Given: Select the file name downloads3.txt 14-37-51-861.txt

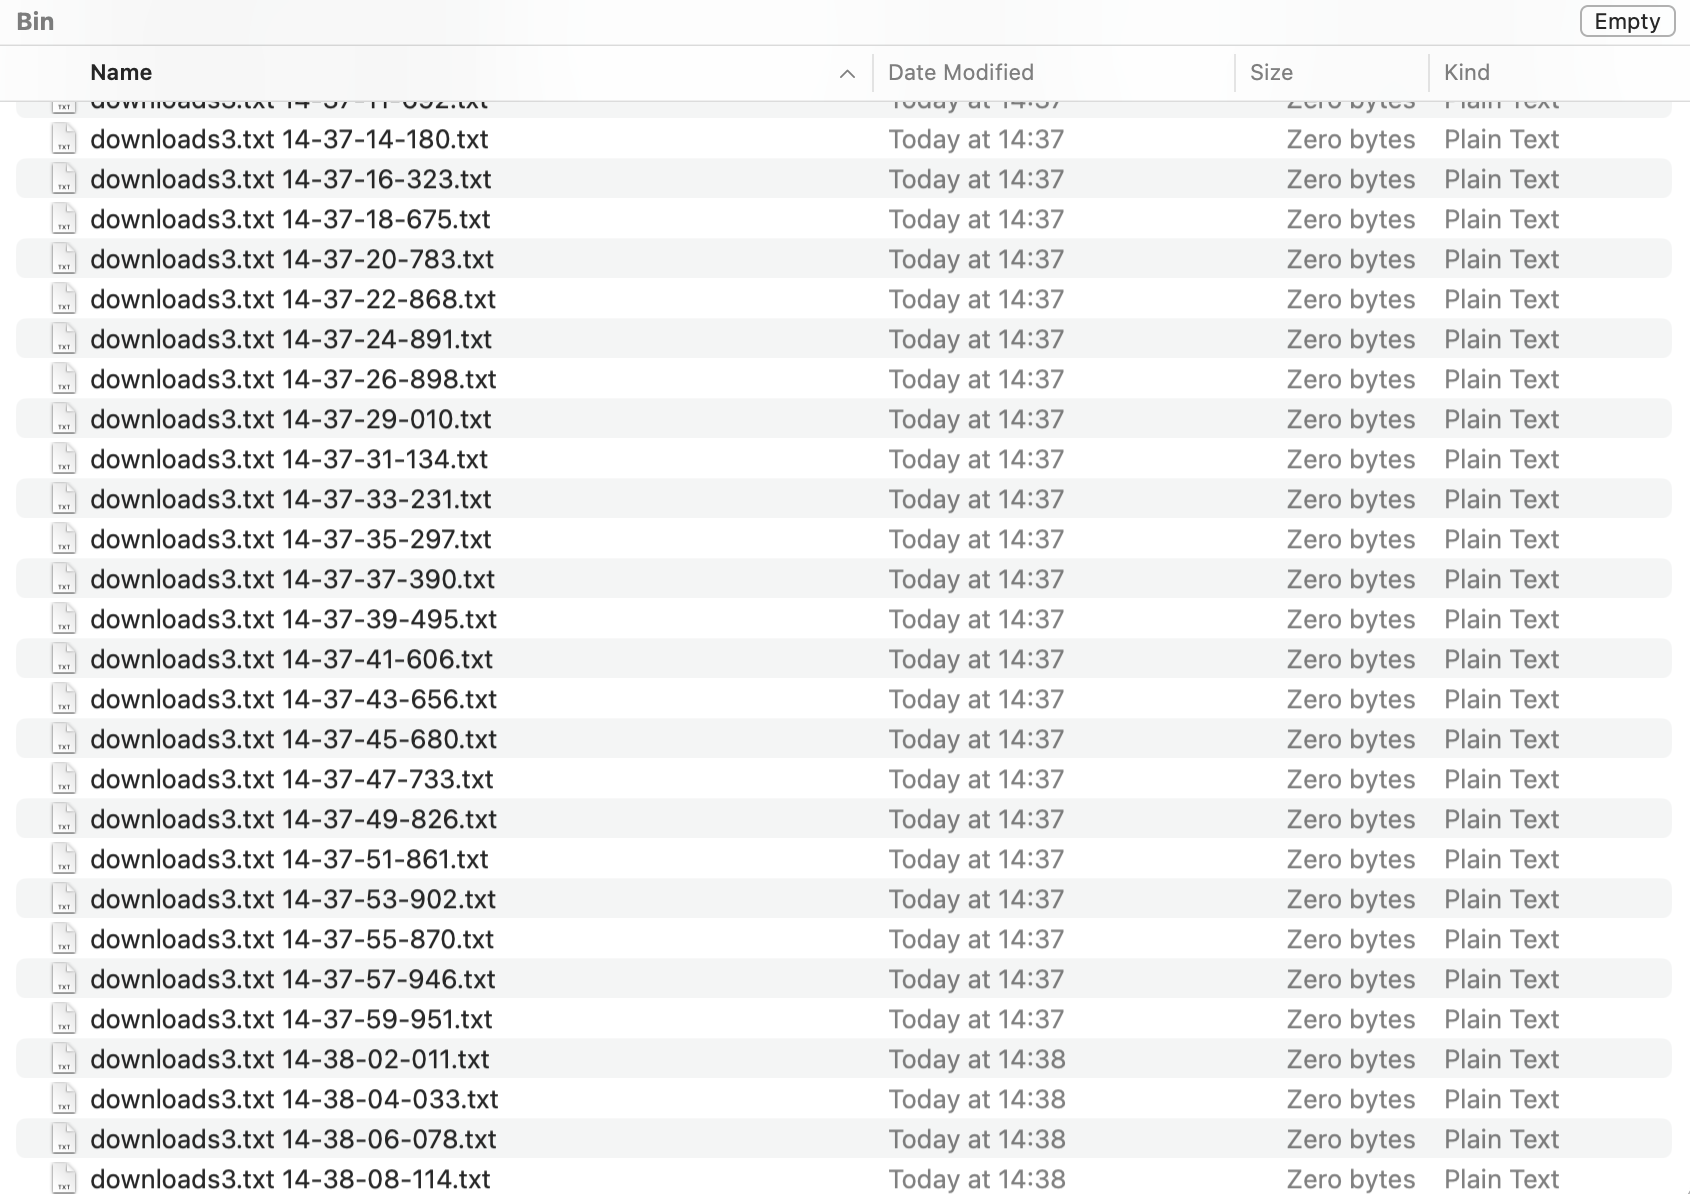Looking at the screenshot, I should tap(290, 859).
